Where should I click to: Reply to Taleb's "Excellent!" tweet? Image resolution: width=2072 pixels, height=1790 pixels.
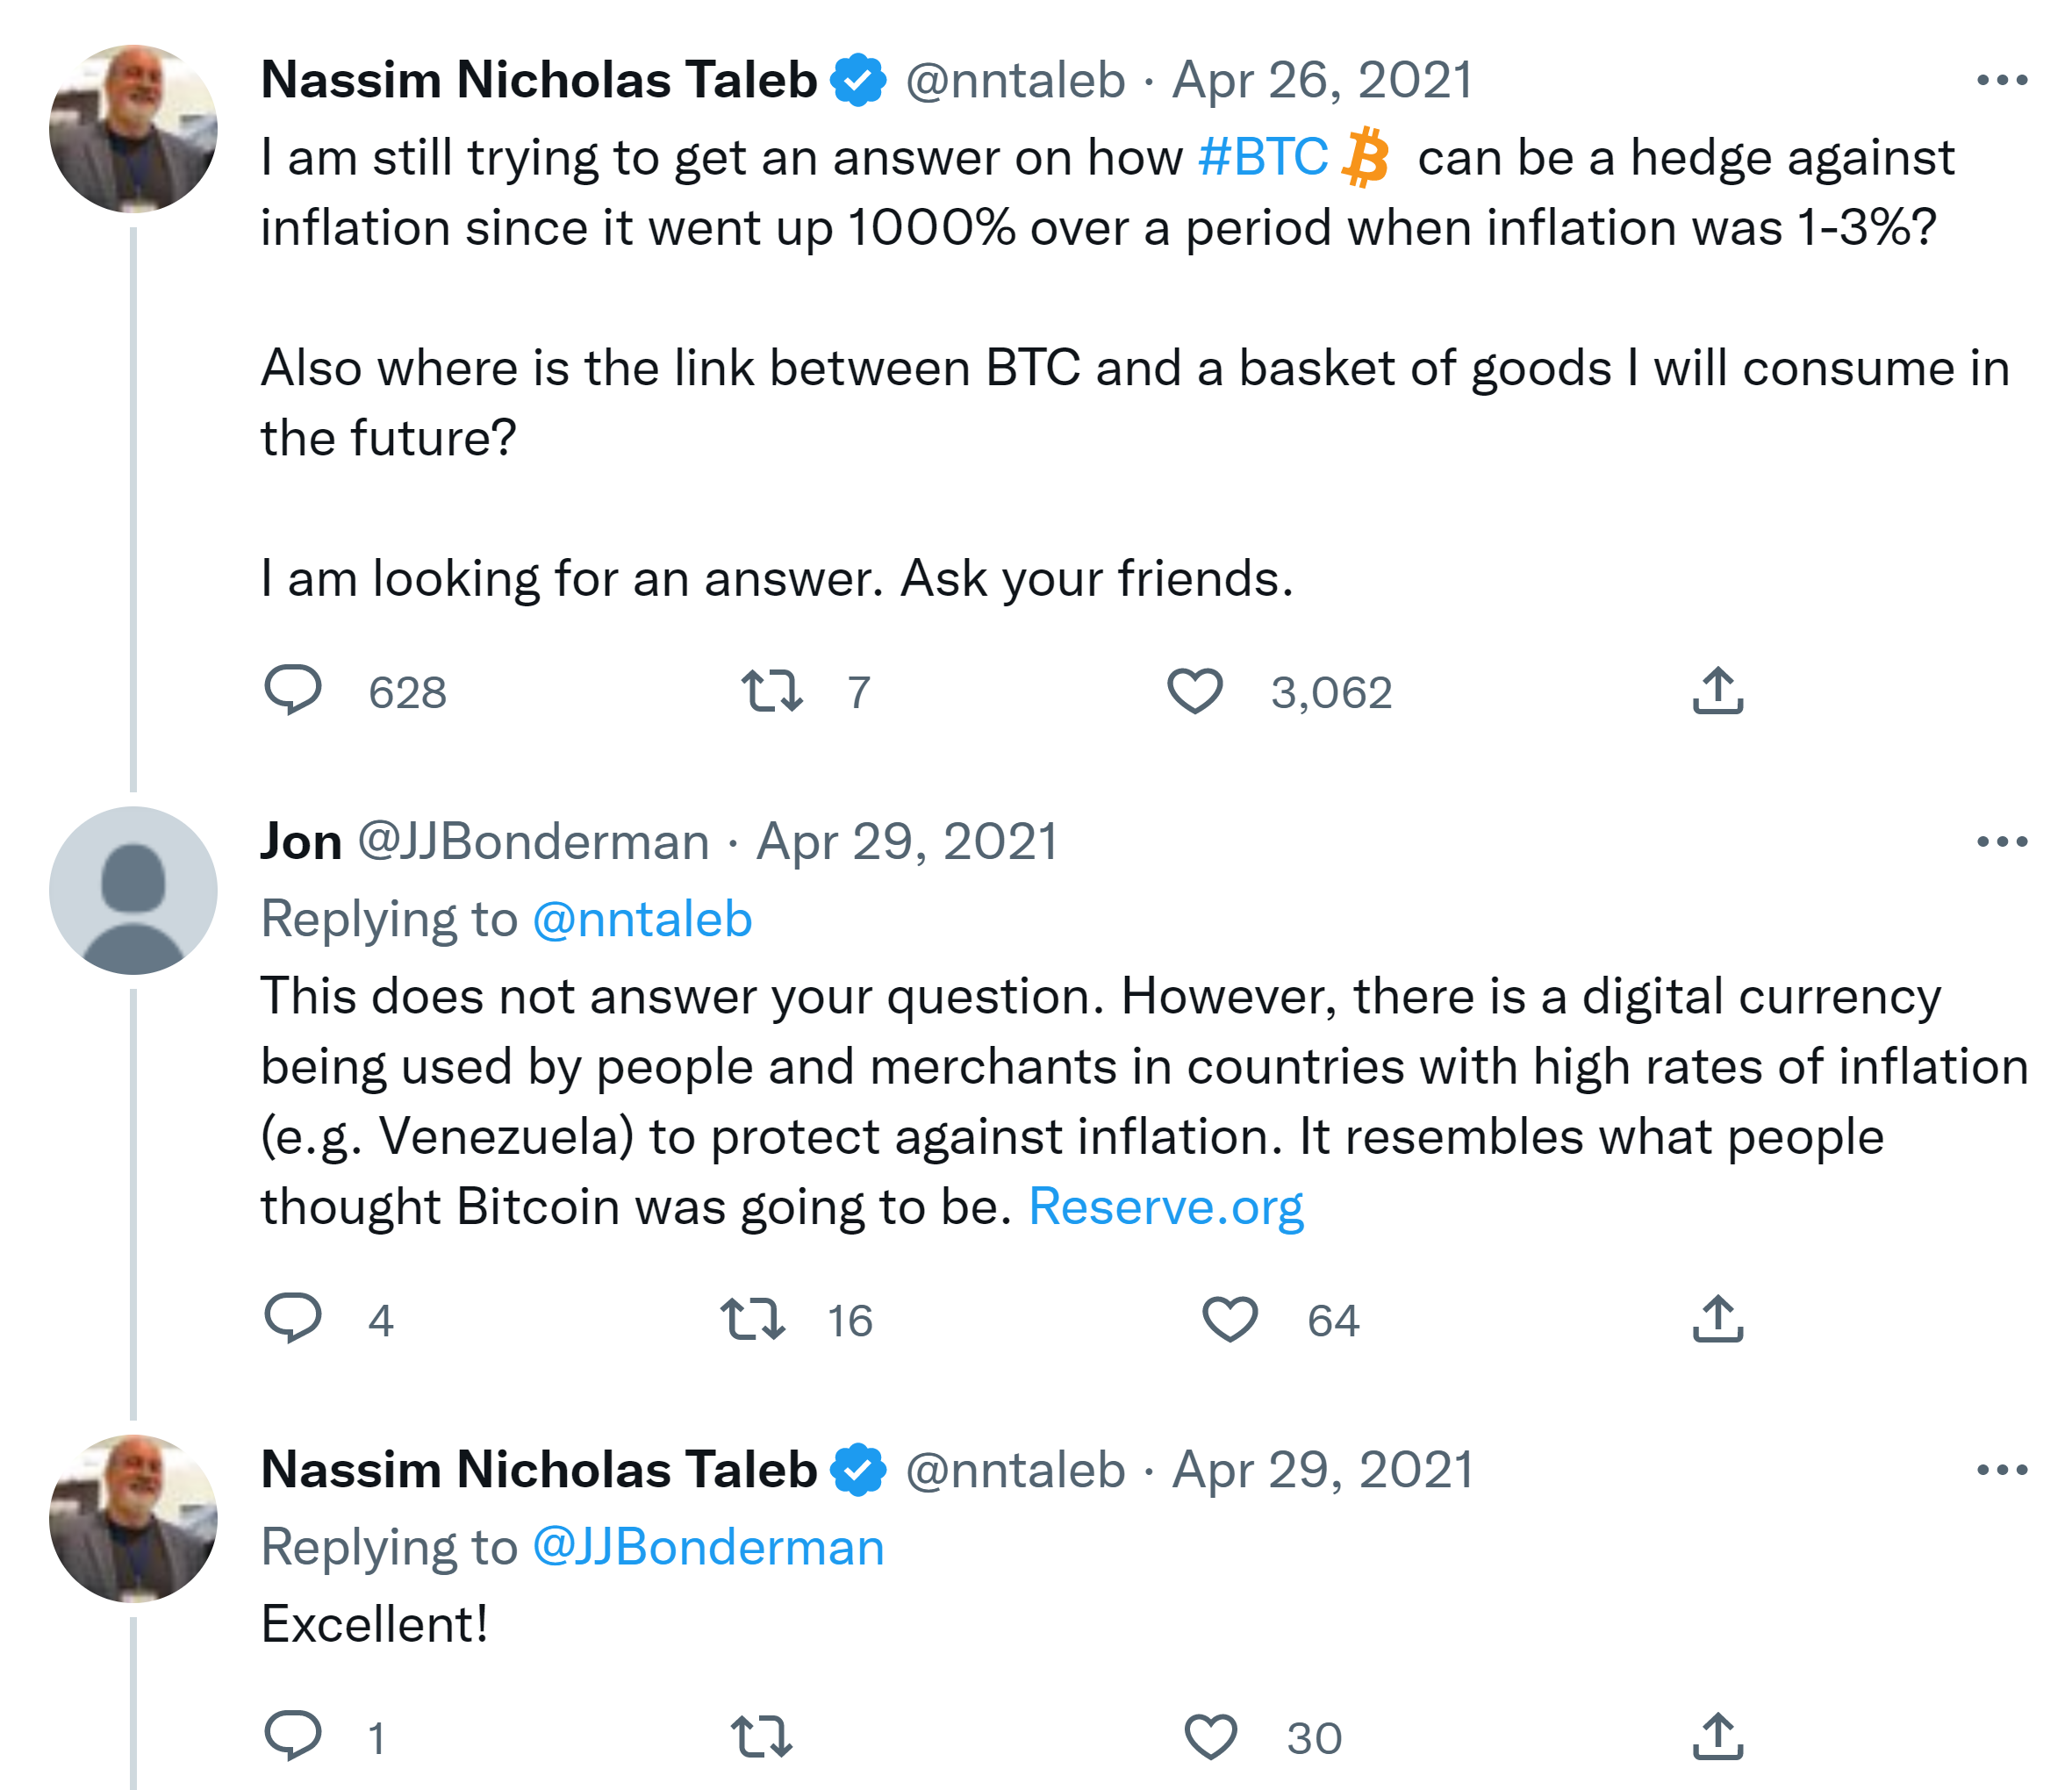pos(293,1736)
